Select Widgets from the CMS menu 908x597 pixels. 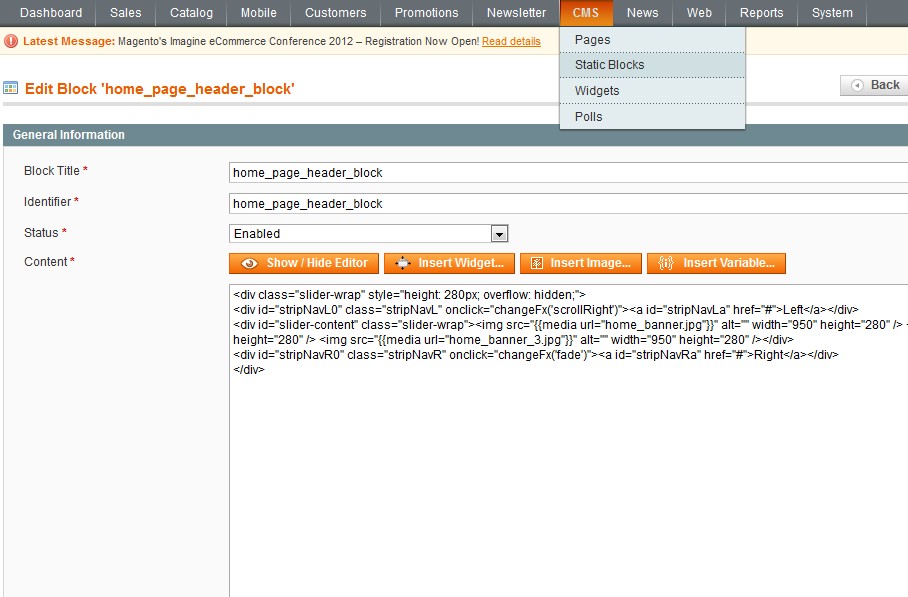tap(596, 90)
